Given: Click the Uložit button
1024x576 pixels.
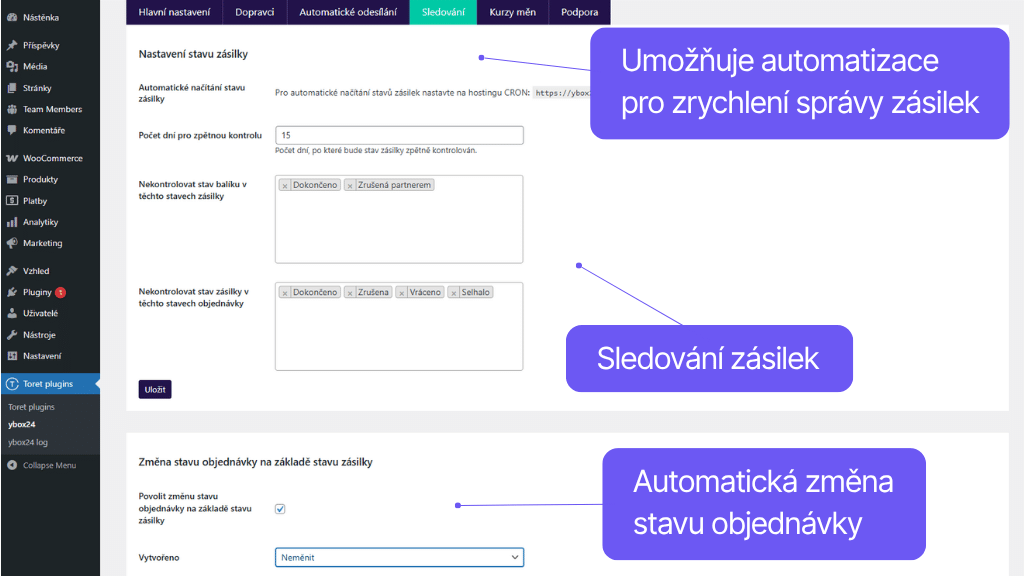Looking at the screenshot, I should (154, 389).
